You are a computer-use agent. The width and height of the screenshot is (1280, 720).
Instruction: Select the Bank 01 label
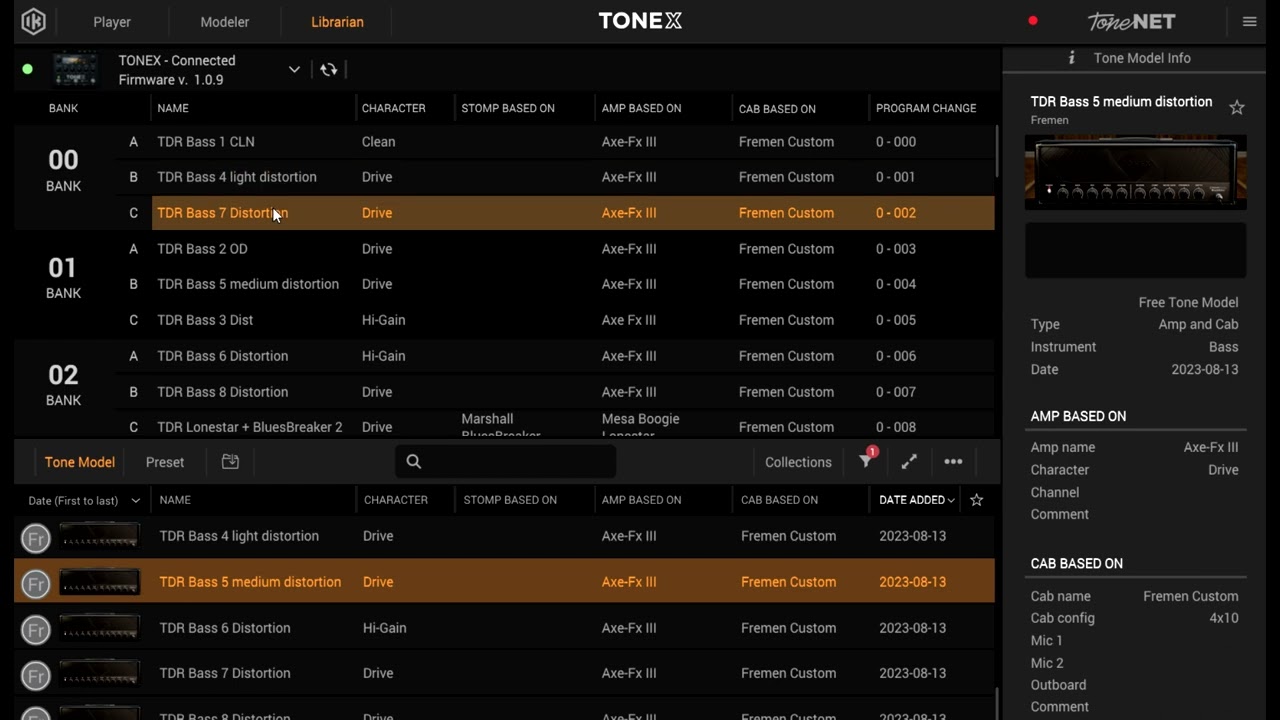coord(63,277)
